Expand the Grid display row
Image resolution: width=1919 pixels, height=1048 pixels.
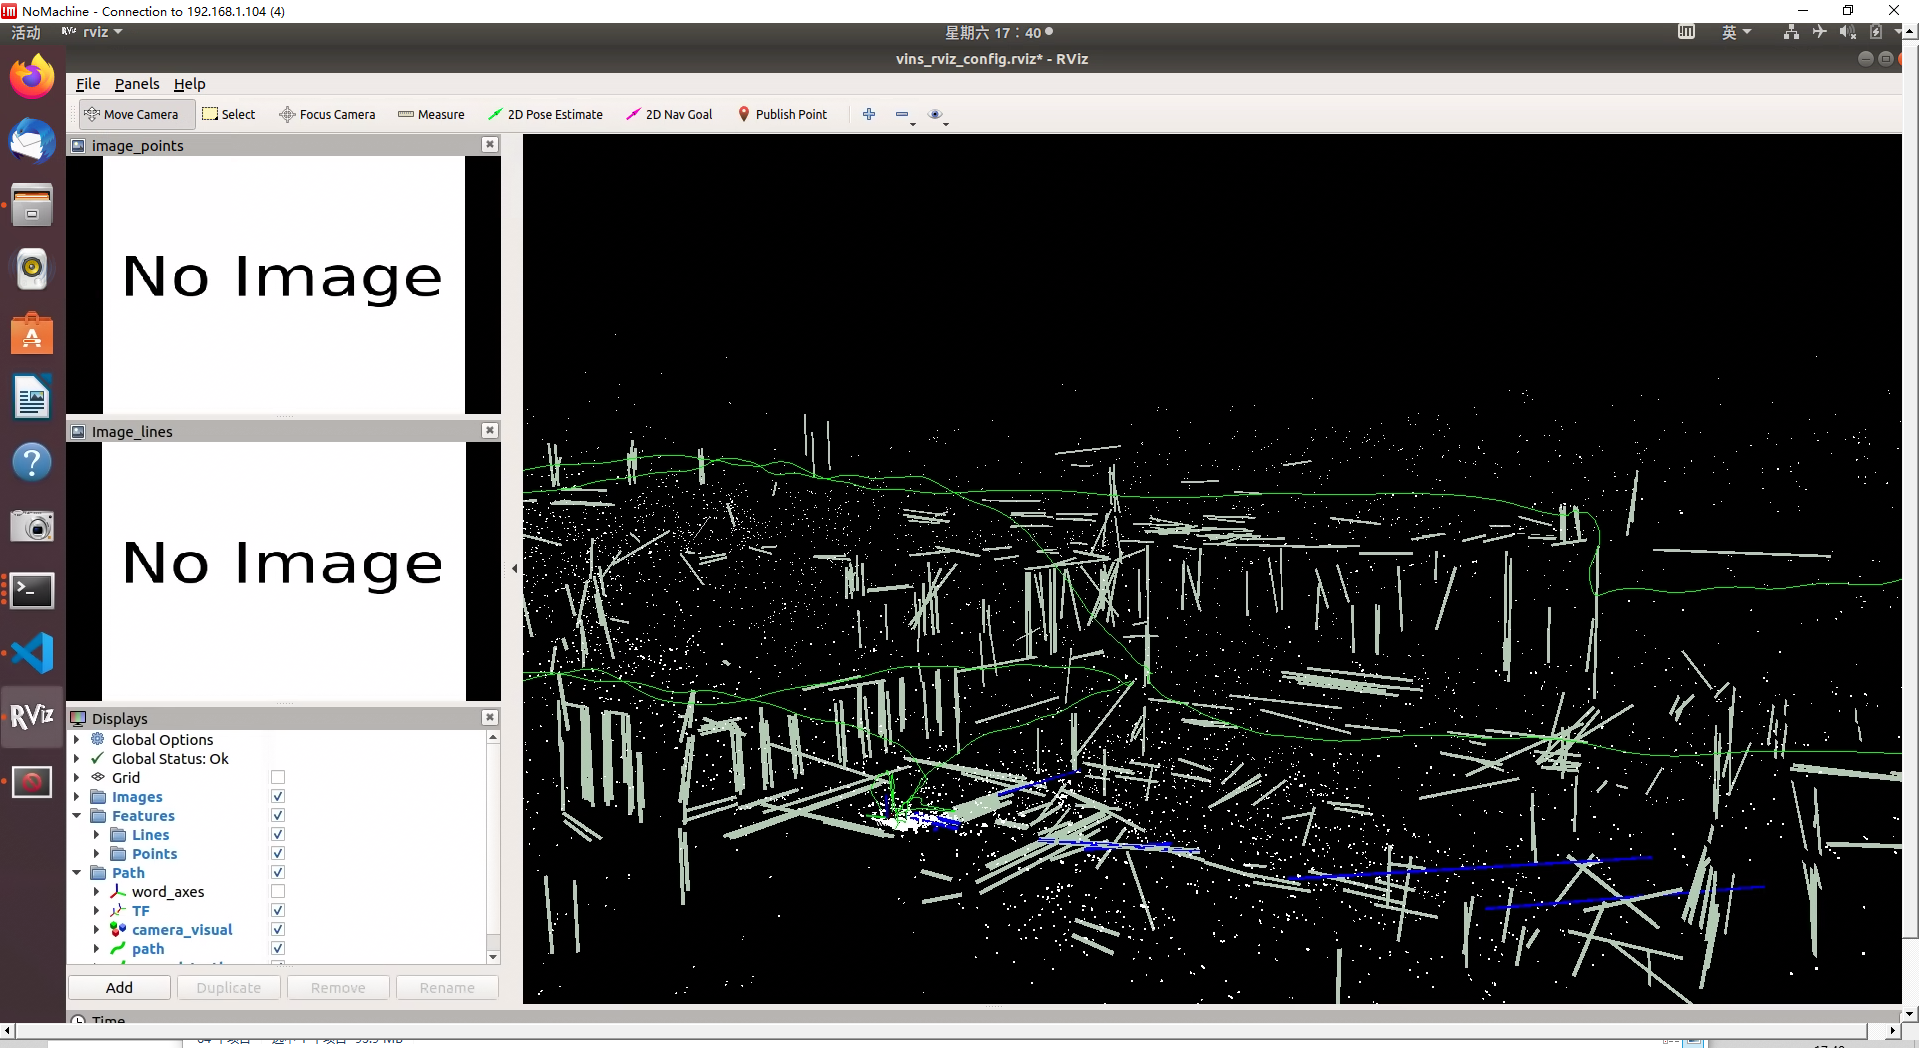click(x=77, y=777)
